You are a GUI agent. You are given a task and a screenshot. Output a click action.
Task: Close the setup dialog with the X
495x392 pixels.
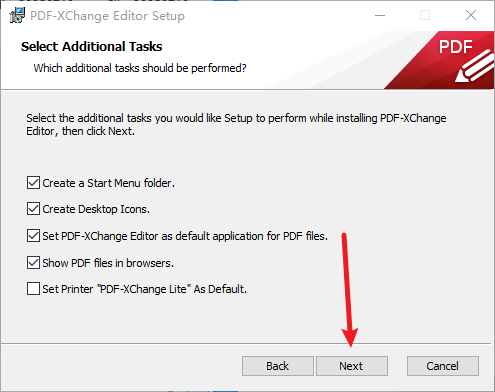point(471,15)
